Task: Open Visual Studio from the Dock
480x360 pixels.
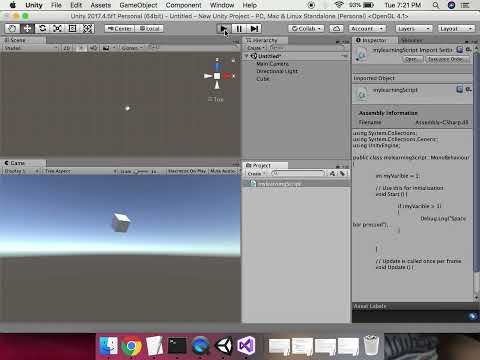Action: (x=246, y=345)
